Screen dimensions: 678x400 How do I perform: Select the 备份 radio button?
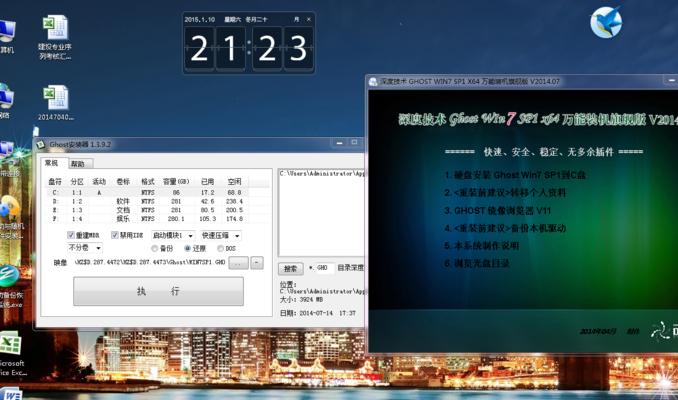(x=154, y=249)
